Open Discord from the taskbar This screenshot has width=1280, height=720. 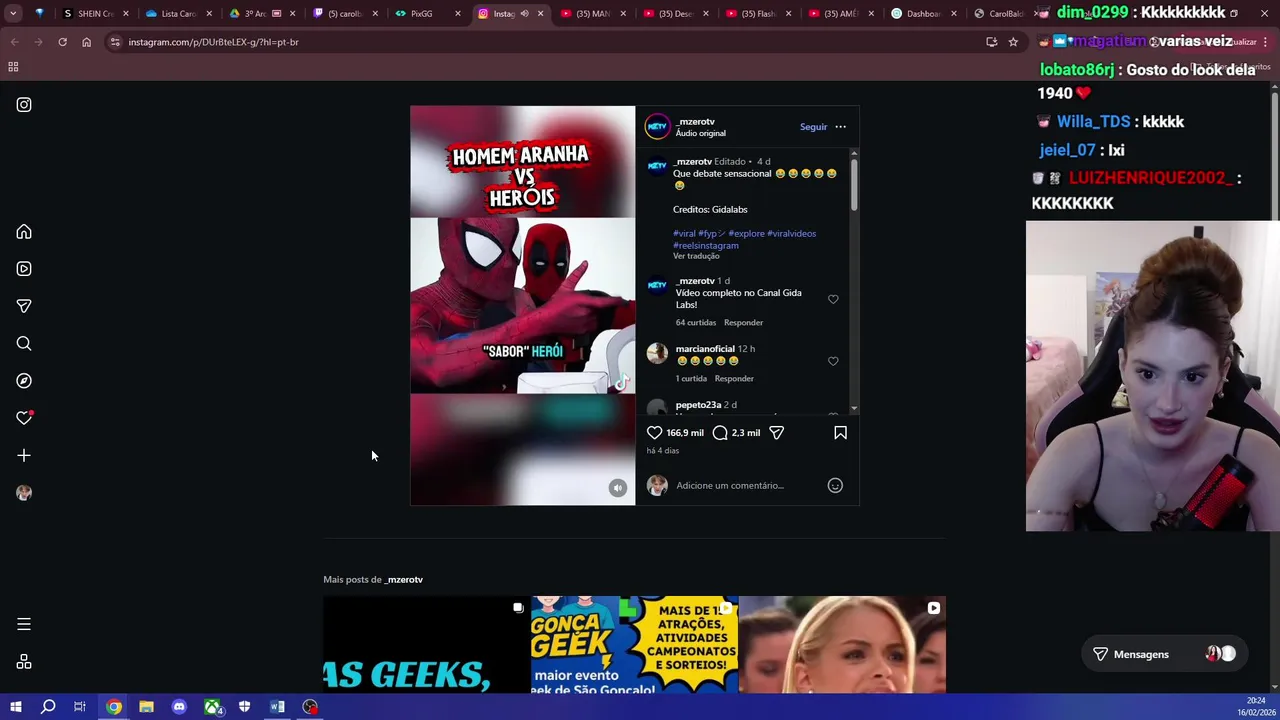coord(179,707)
